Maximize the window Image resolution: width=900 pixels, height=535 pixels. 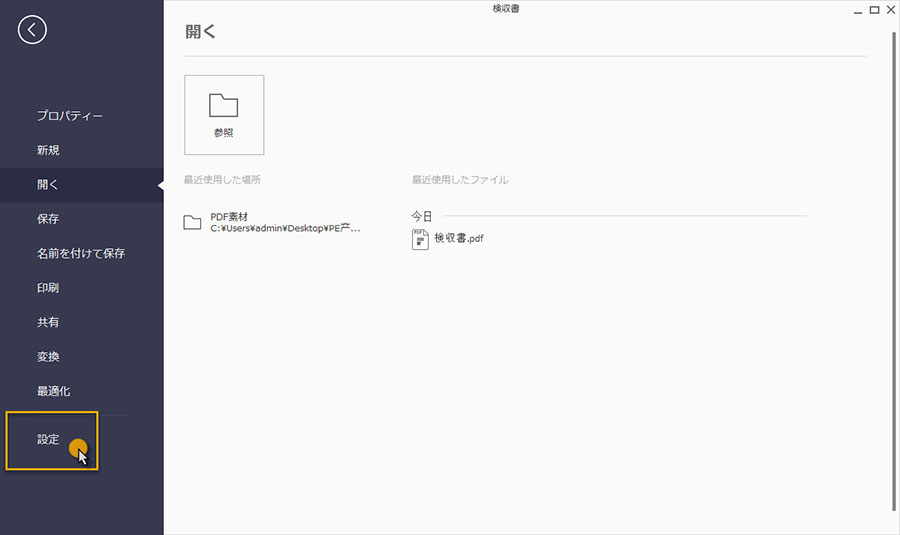(x=874, y=10)
